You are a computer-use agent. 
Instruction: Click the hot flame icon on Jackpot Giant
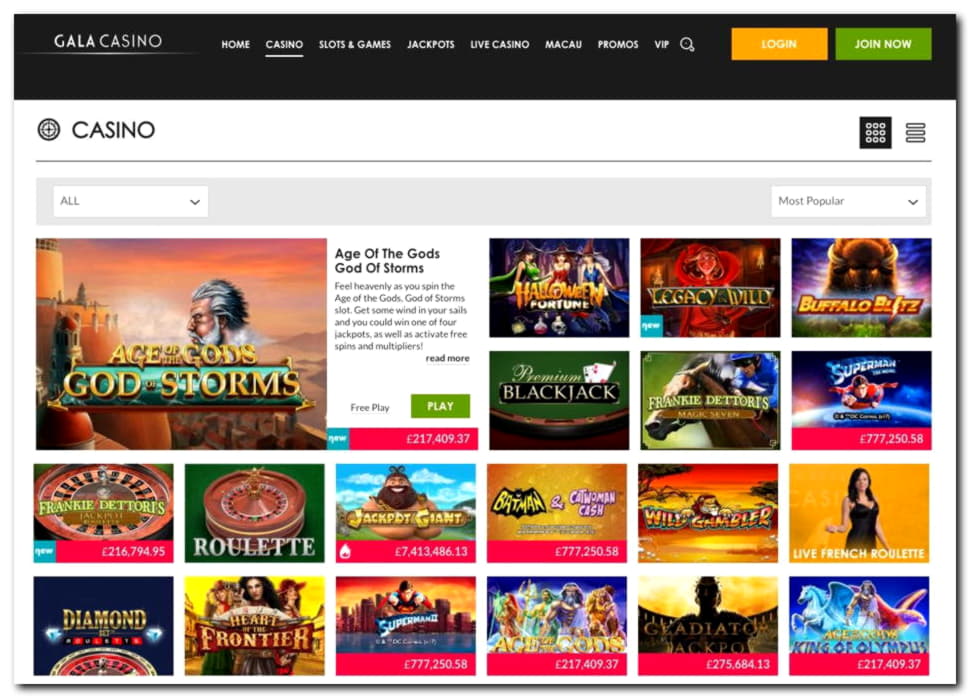coord(345,551)
